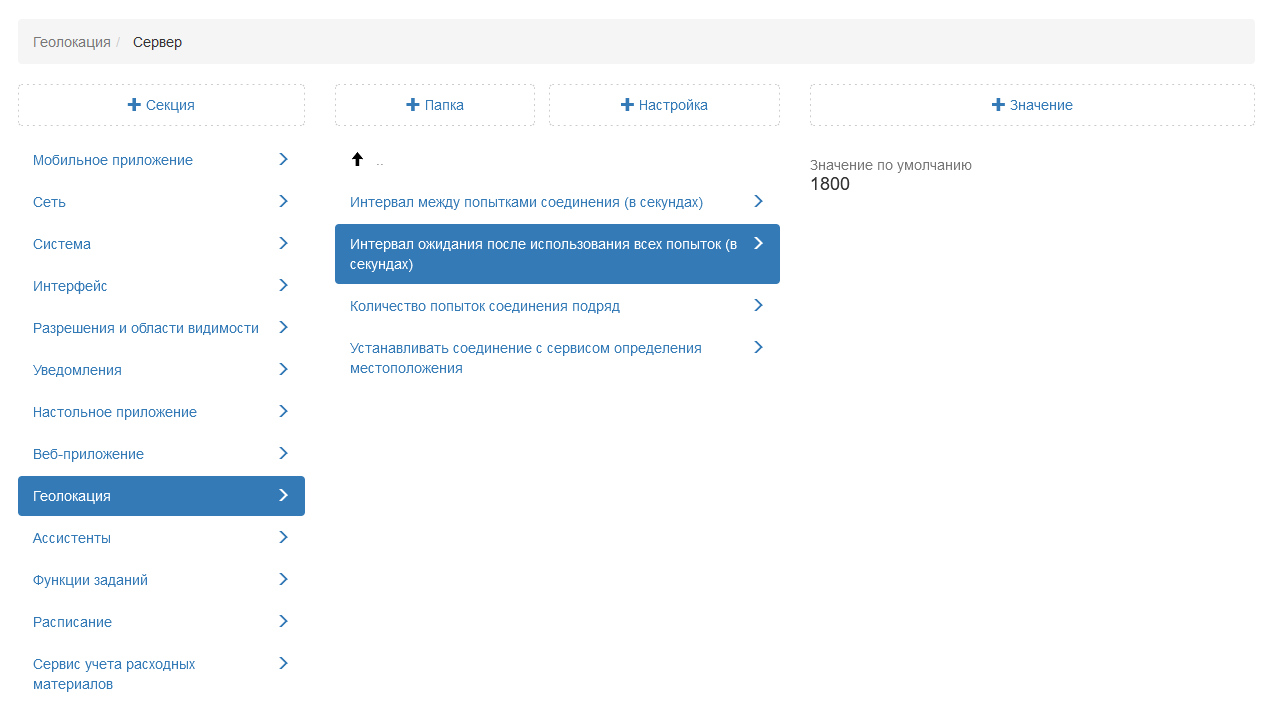Click the plus icon next to Папка

(x=413, y=105)
